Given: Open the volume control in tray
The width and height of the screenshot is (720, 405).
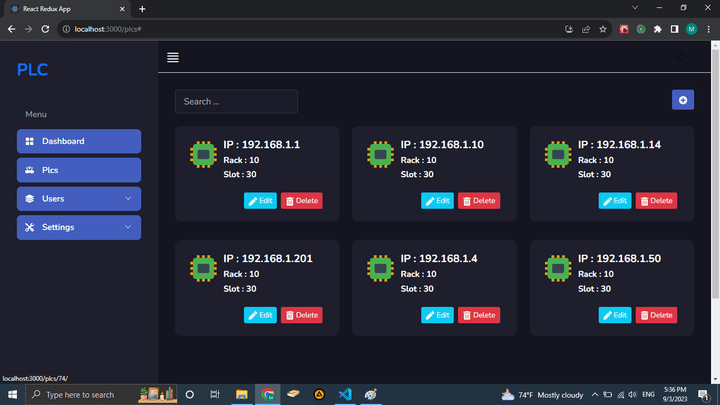Looking at the screenshot, I should pyautogui.click(x=633, y=394).
